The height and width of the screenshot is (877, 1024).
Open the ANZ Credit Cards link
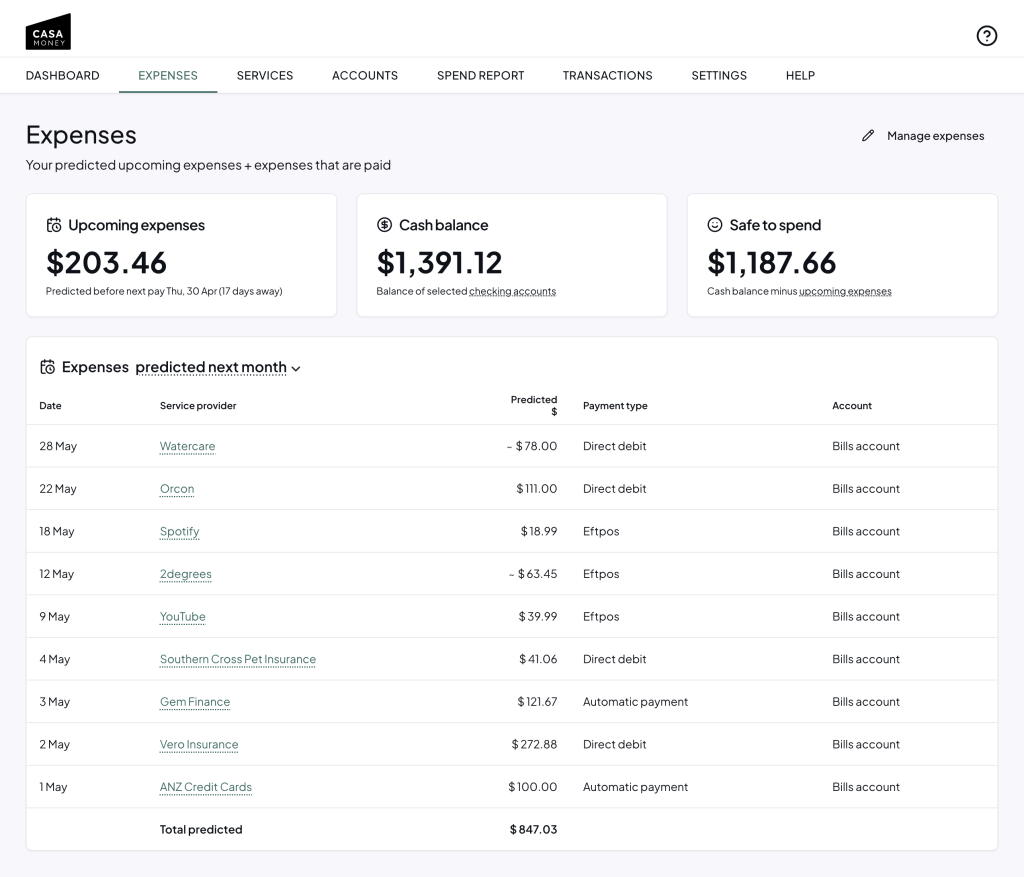(x=205, y=787)
